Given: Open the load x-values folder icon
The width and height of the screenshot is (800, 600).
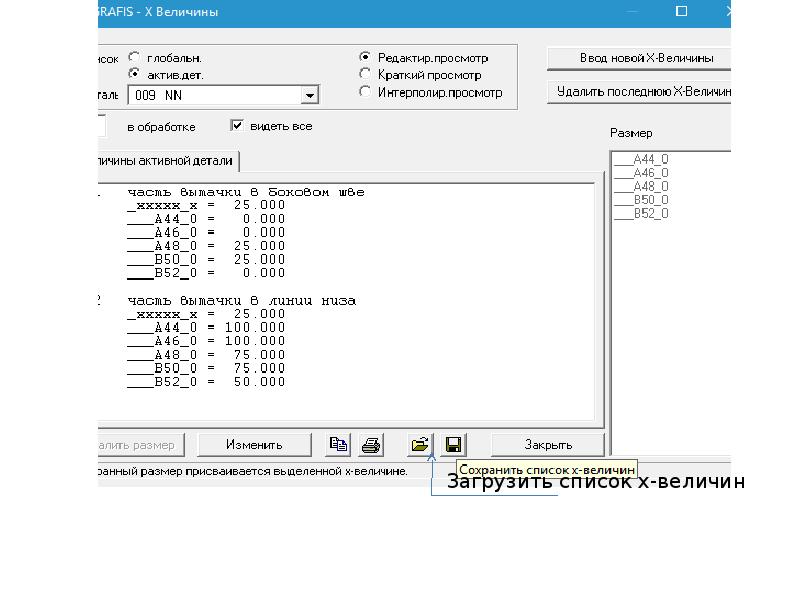Looking at the screenshot, I should pos(420,445).
